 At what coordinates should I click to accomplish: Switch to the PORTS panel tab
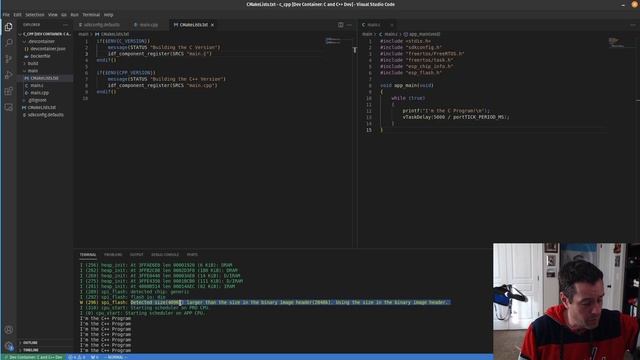click(x=192, y=255)
